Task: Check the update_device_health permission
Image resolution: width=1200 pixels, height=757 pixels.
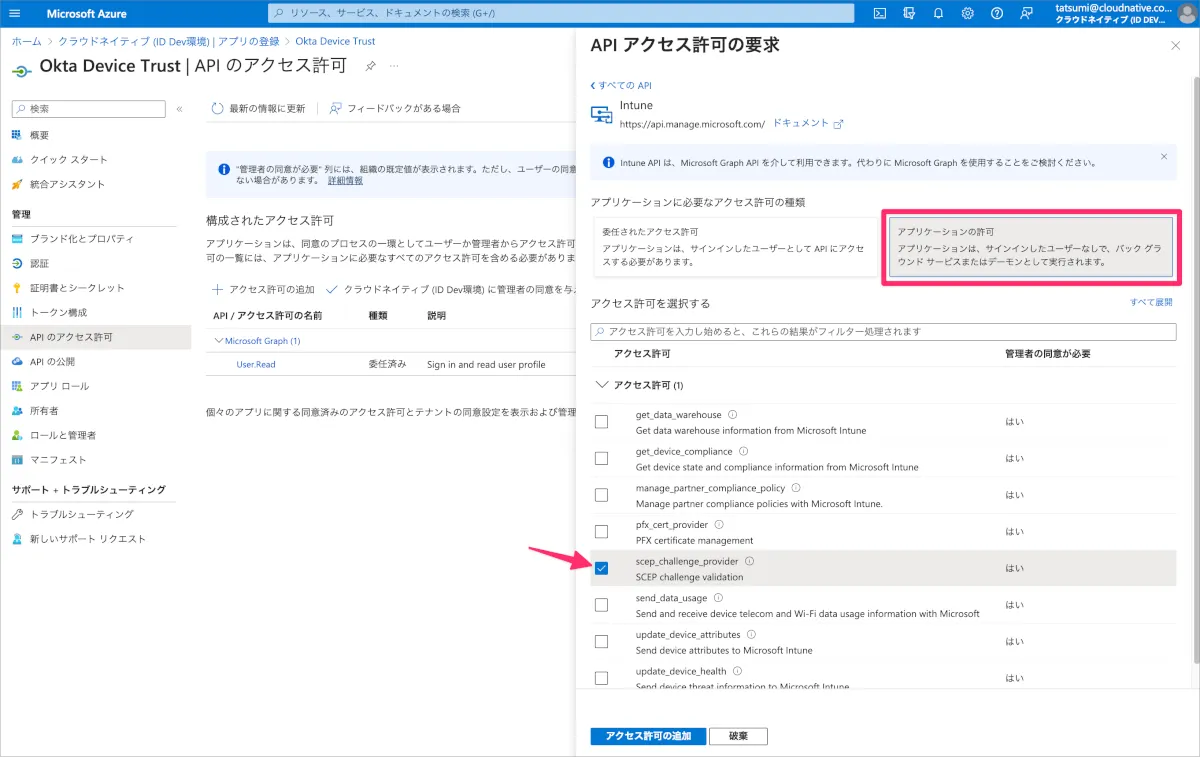Action: 601,678
